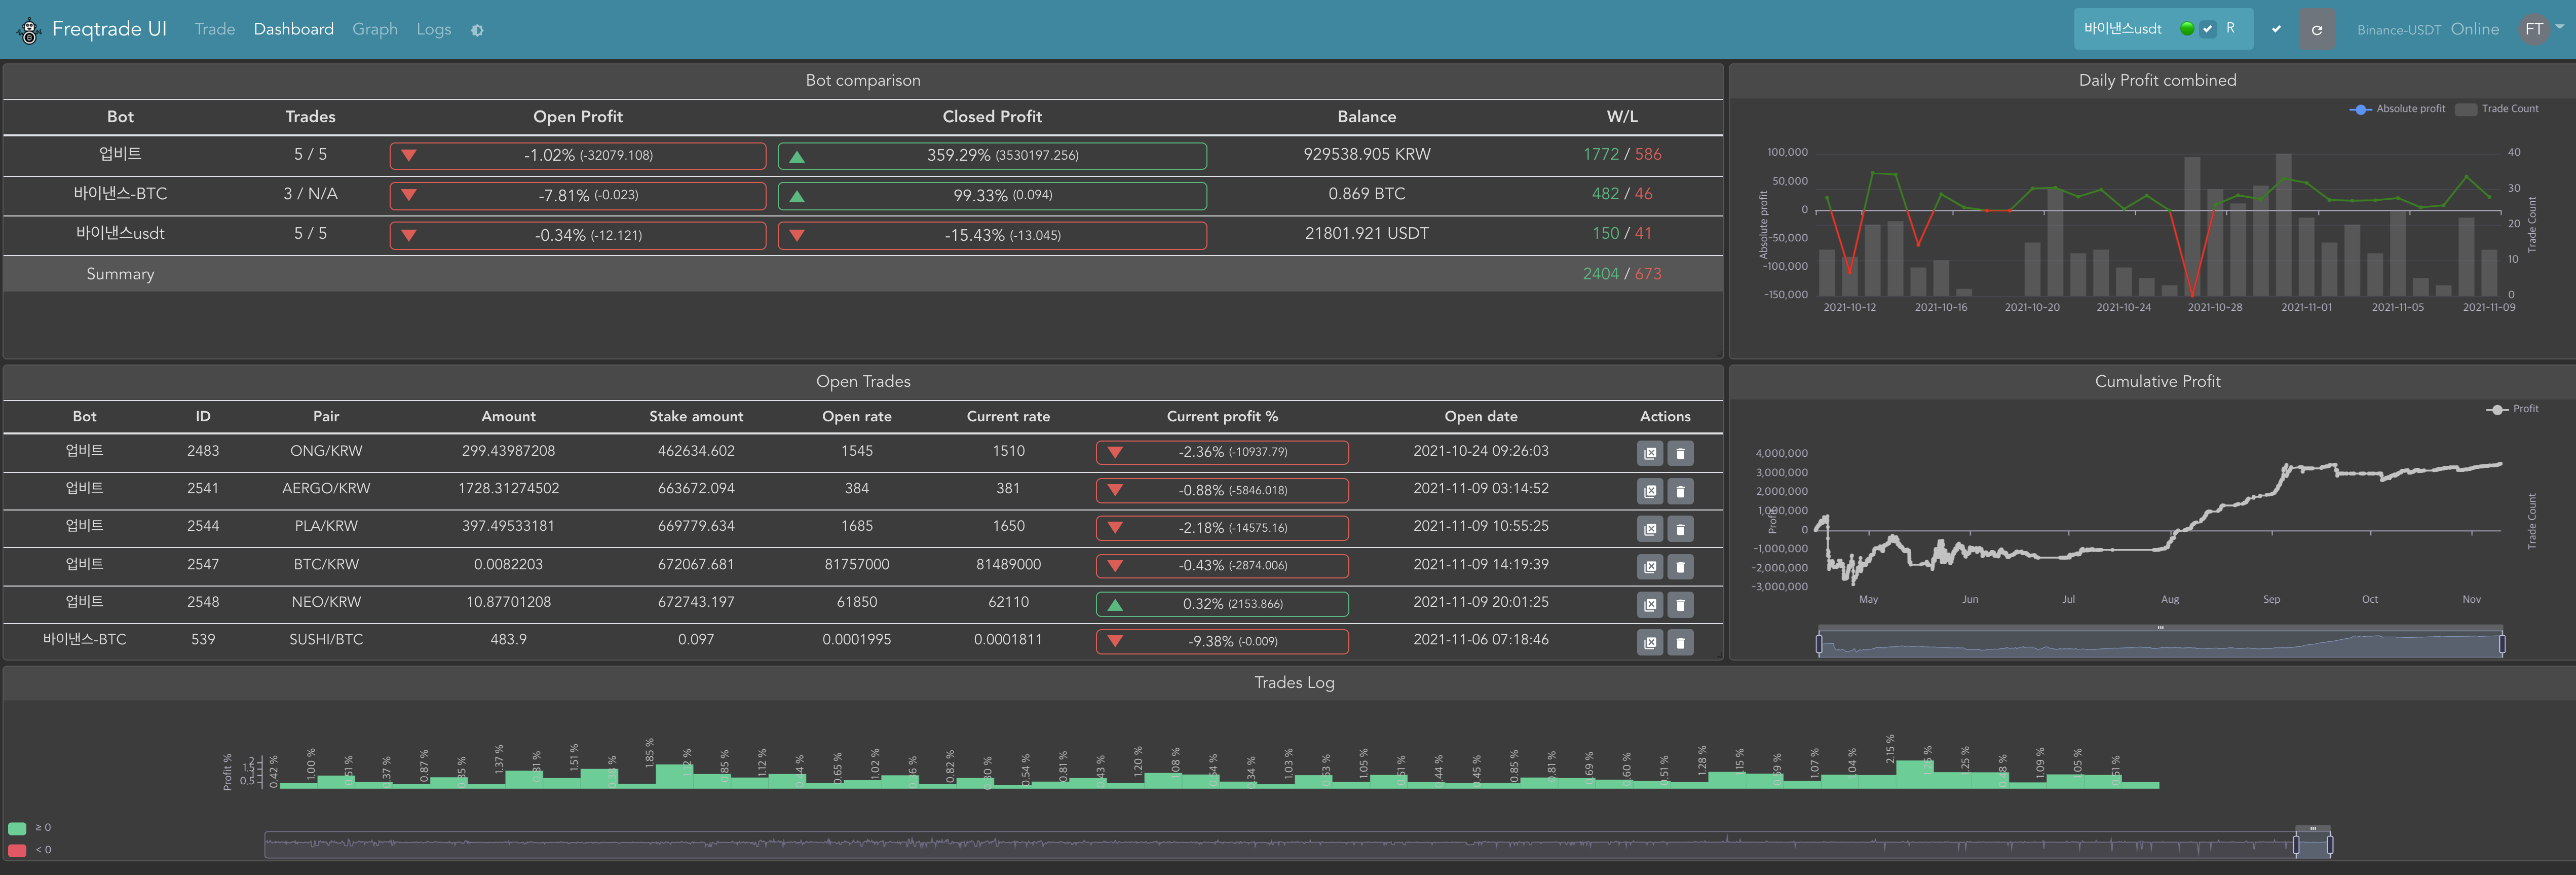Force sell the AERGO/KRW trade
This screenshot has height=875, width=2576.
point(1649,491)
